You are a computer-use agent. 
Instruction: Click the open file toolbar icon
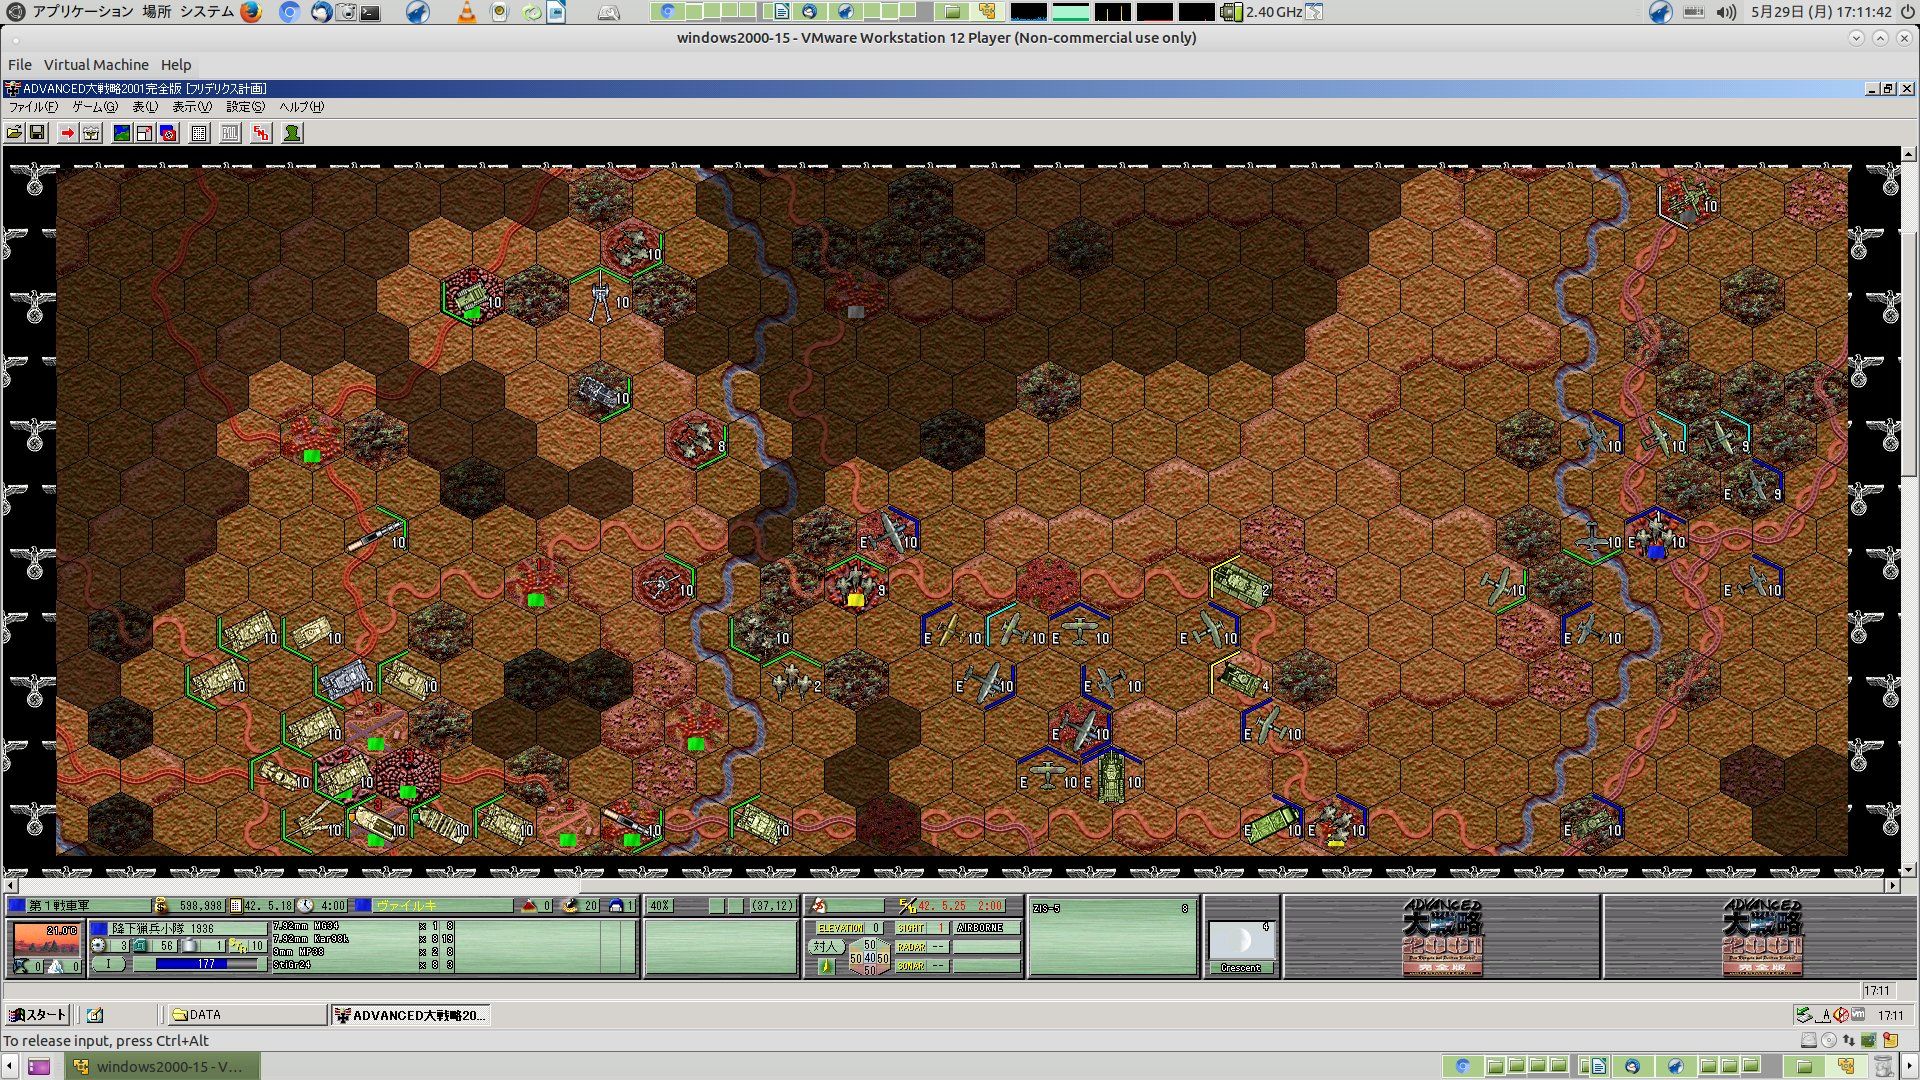pyautogui.click(x=14, y=133)
